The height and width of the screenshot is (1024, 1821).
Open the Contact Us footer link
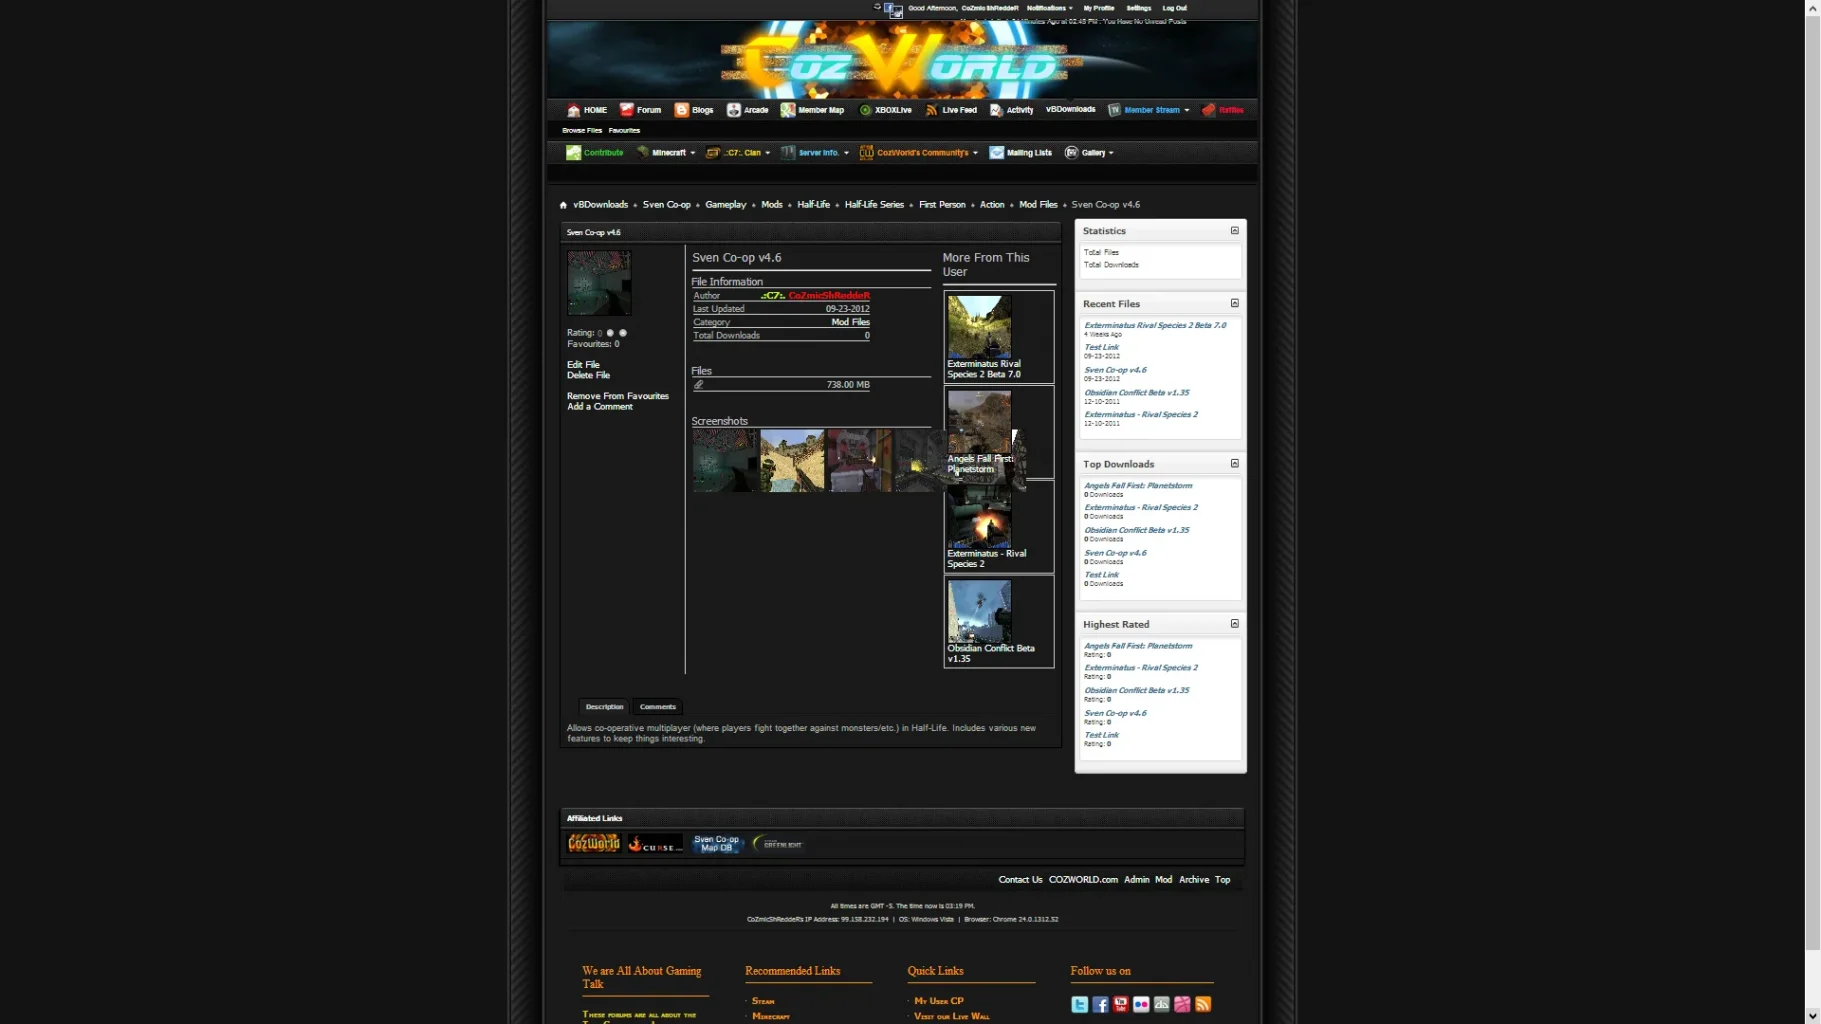(x=1020, y=880)
